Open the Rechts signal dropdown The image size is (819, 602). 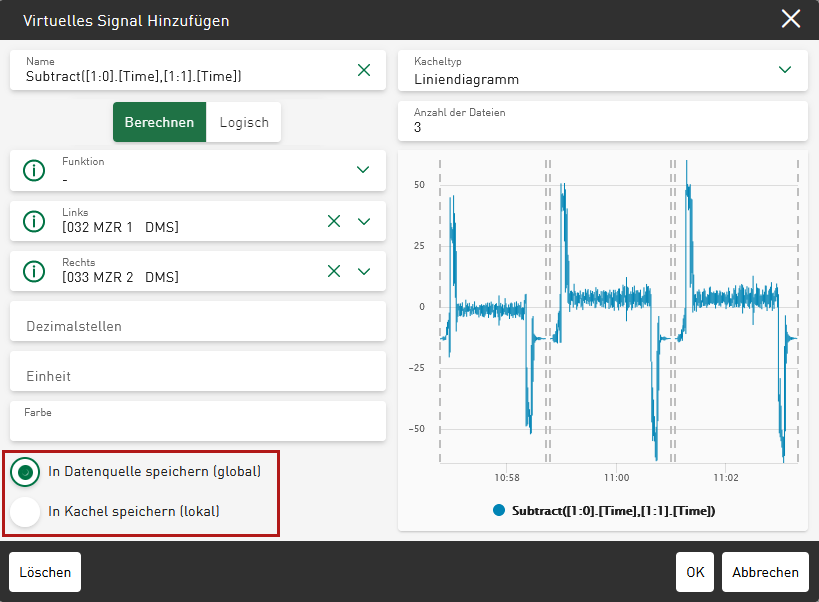364,271
